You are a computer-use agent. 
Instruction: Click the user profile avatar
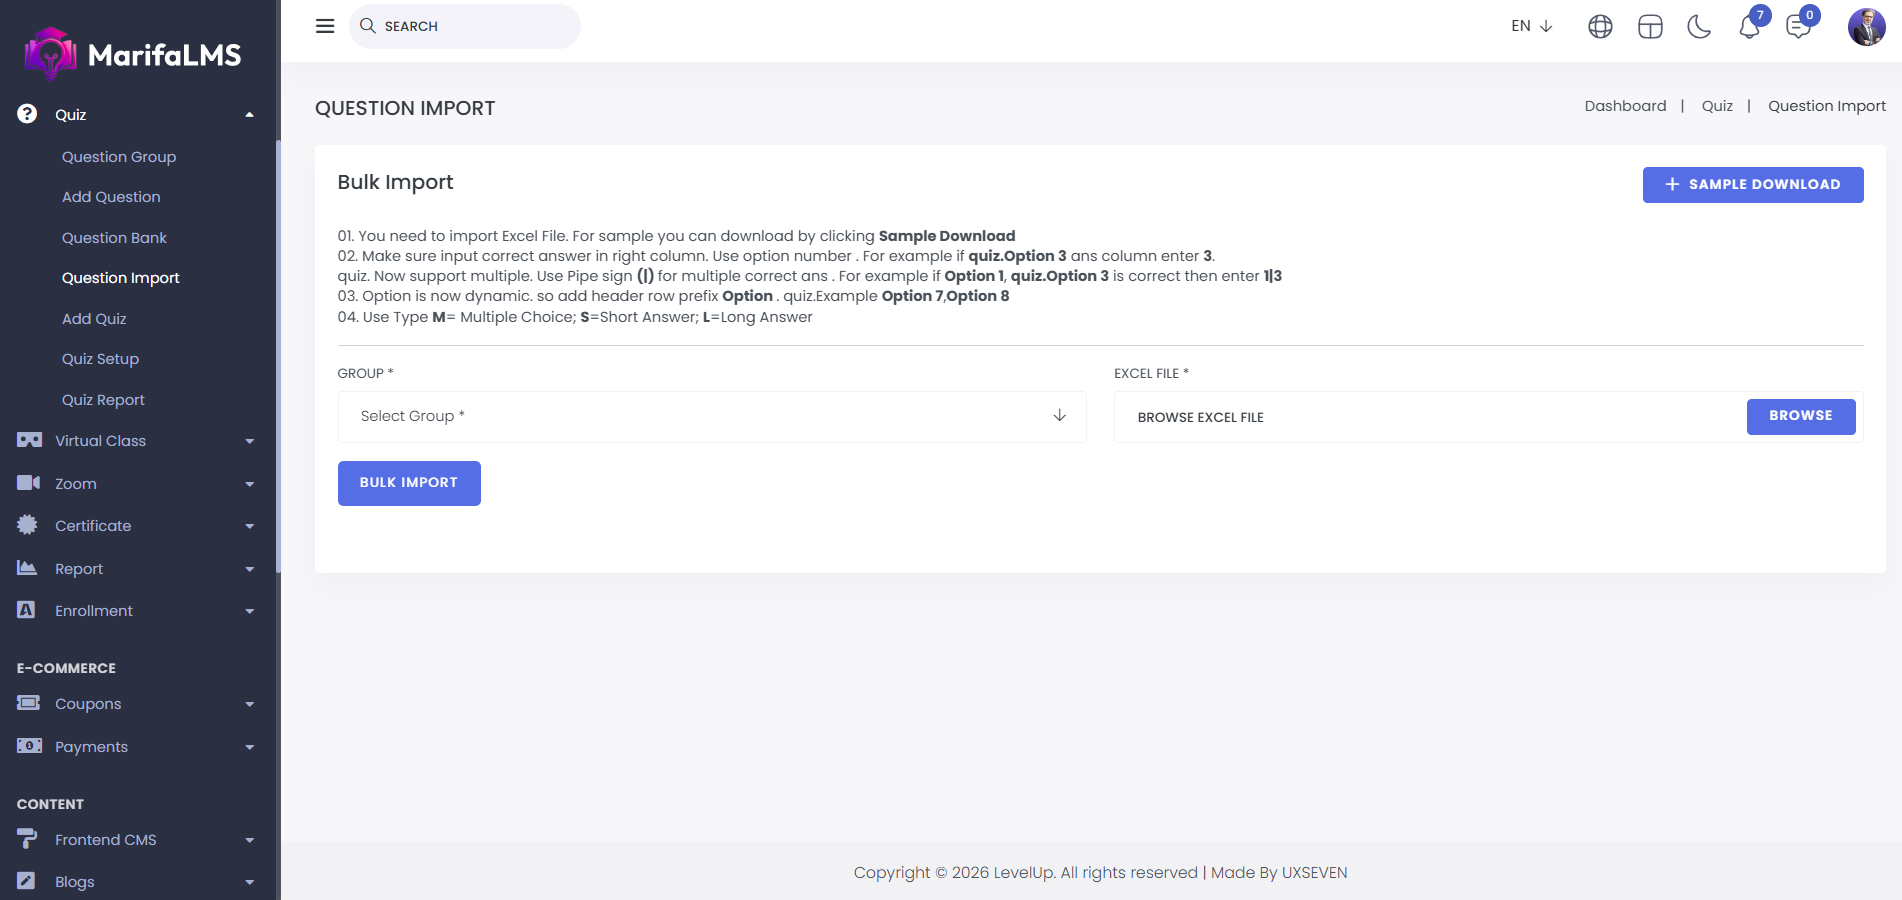pyautogui.click(x=1866, y=27)
